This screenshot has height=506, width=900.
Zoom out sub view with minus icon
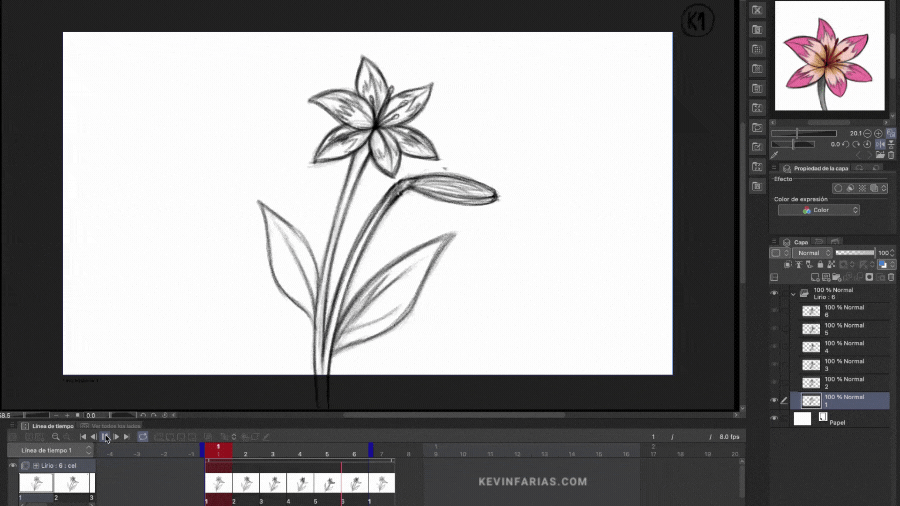click(x=867, y=133)
